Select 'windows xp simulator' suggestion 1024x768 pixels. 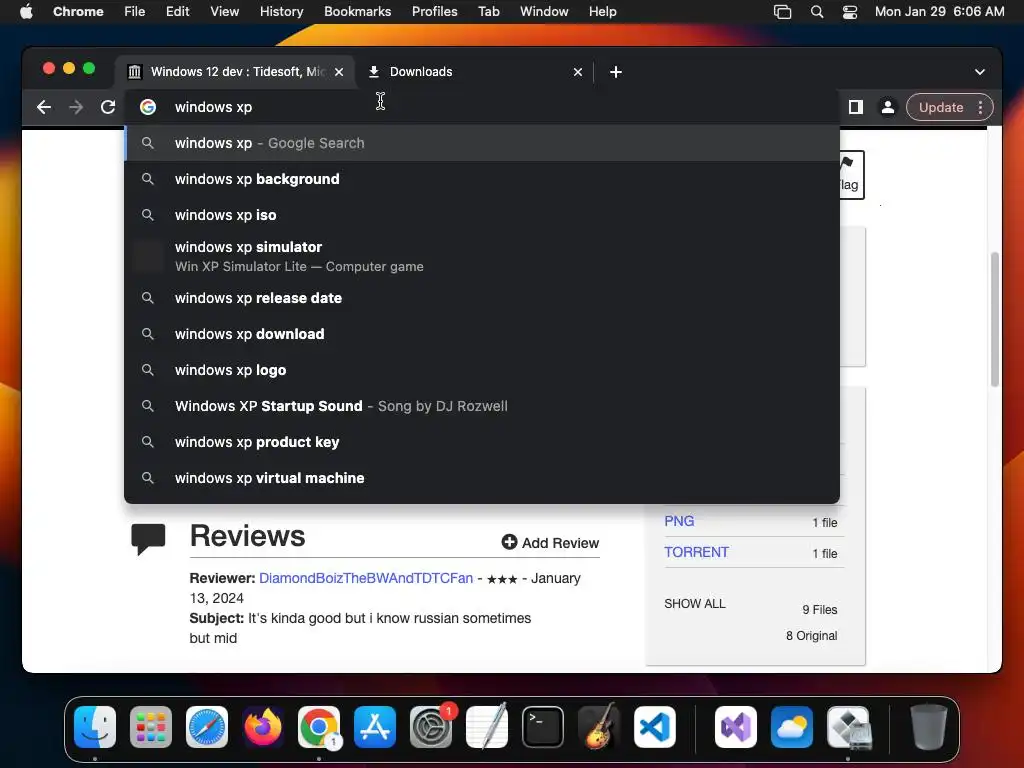click(x=482, y=257)
